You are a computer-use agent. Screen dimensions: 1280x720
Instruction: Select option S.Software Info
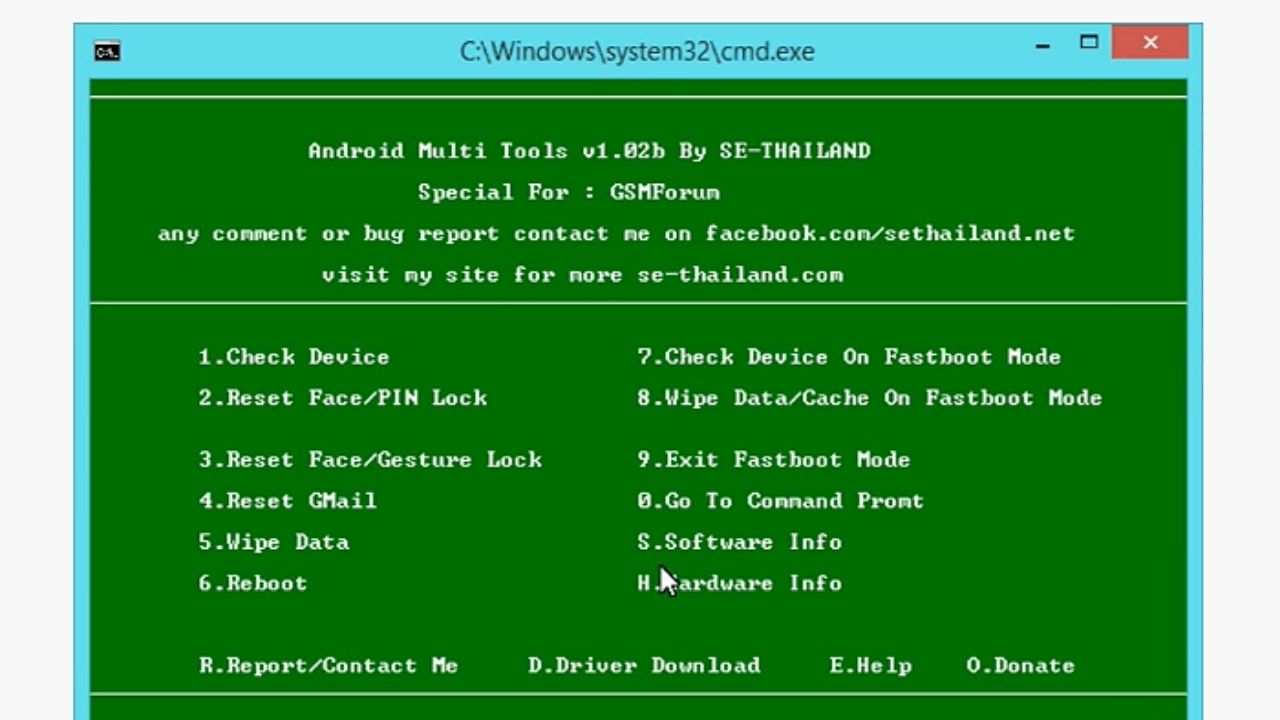(x=740, y=542)
